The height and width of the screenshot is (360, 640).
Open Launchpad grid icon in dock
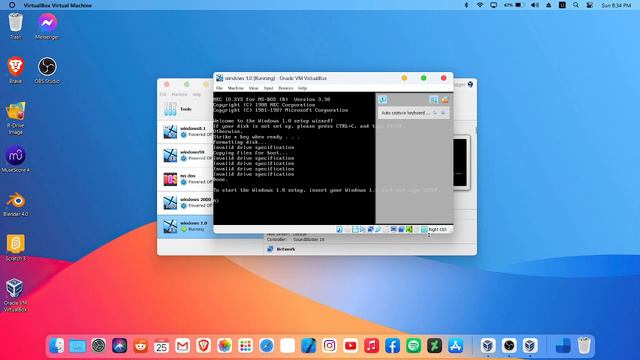pyautogui.click(x=245, y=346)
